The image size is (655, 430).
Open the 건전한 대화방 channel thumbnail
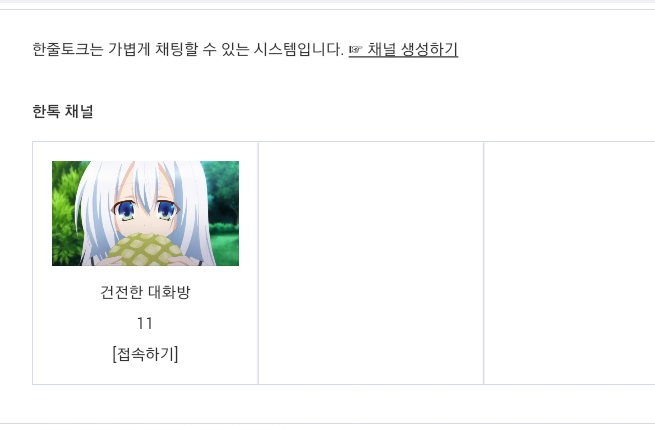145,213
